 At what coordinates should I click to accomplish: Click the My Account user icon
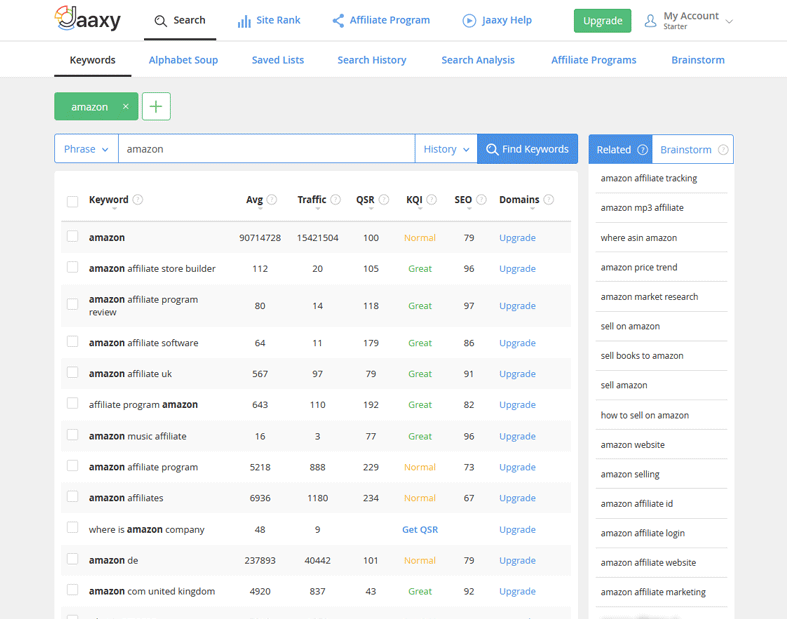coord(650,21)
